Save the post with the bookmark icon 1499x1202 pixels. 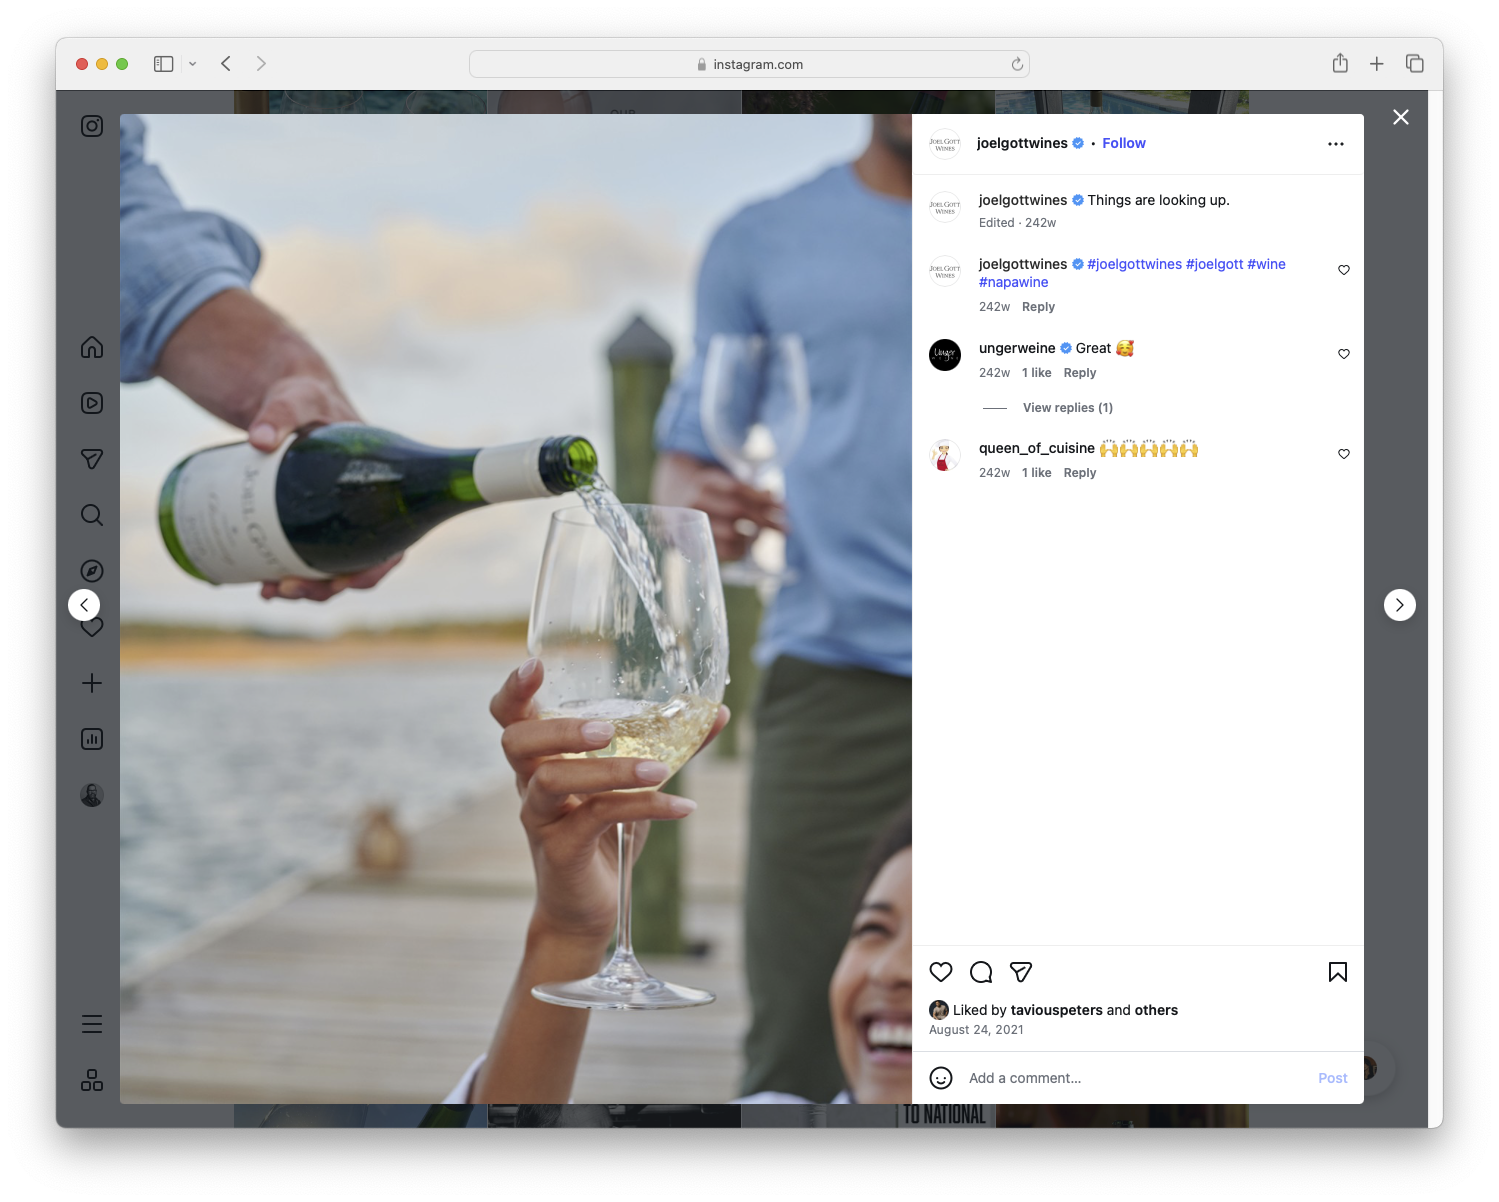point(1337,971)
